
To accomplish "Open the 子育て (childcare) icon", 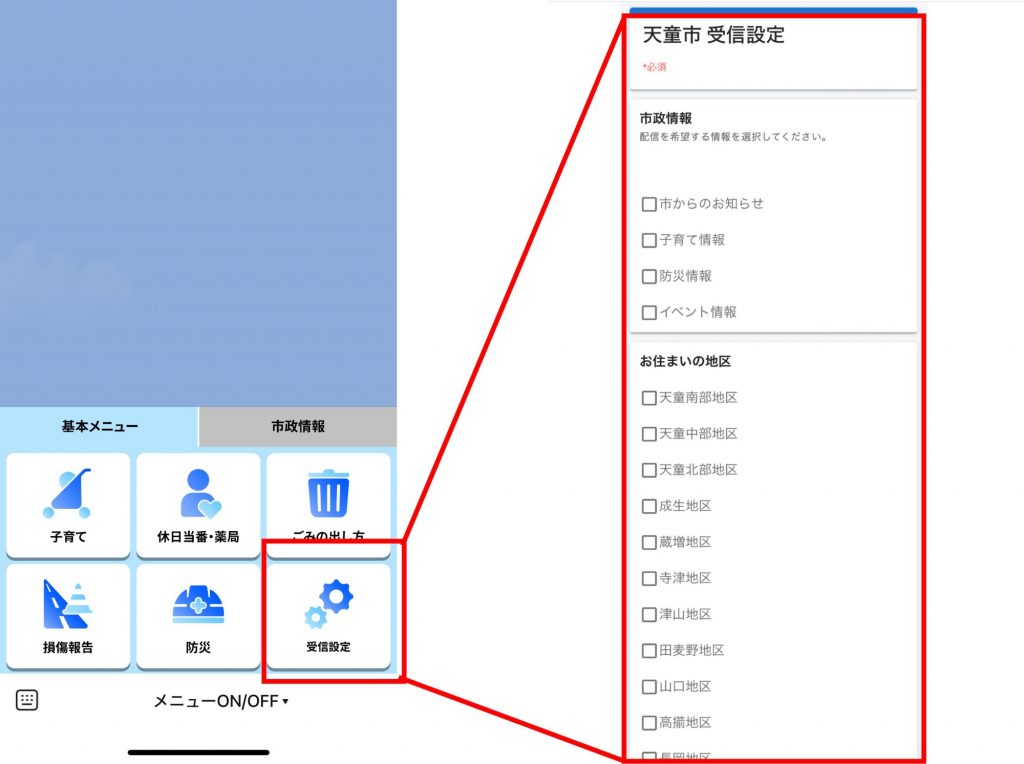I will pyautogui.click(x=67, y=505).
